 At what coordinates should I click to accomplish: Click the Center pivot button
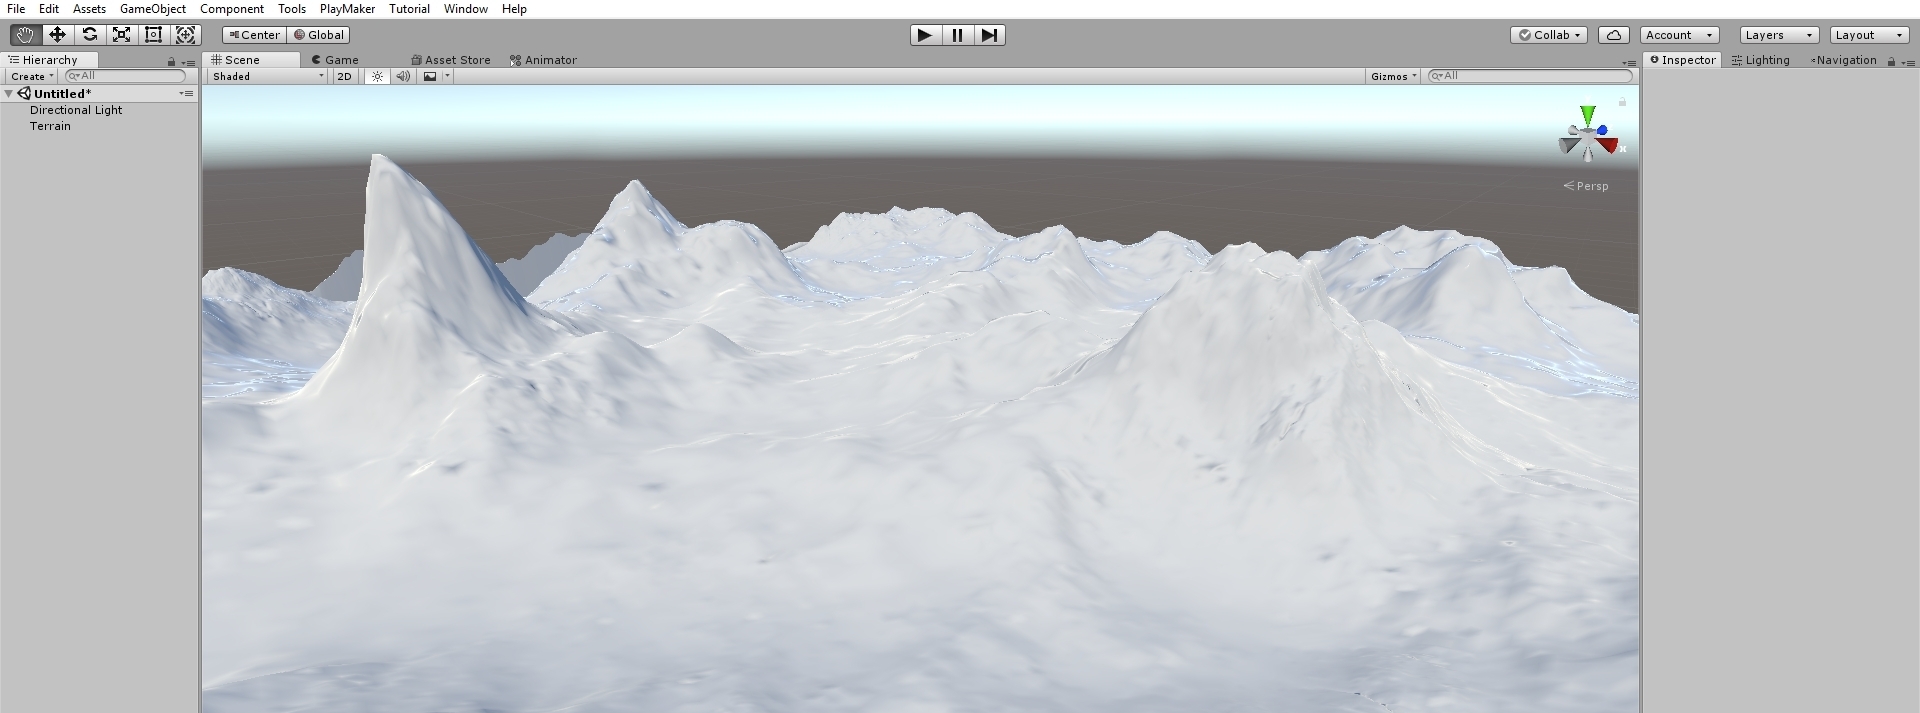click(x=254, y=35)
